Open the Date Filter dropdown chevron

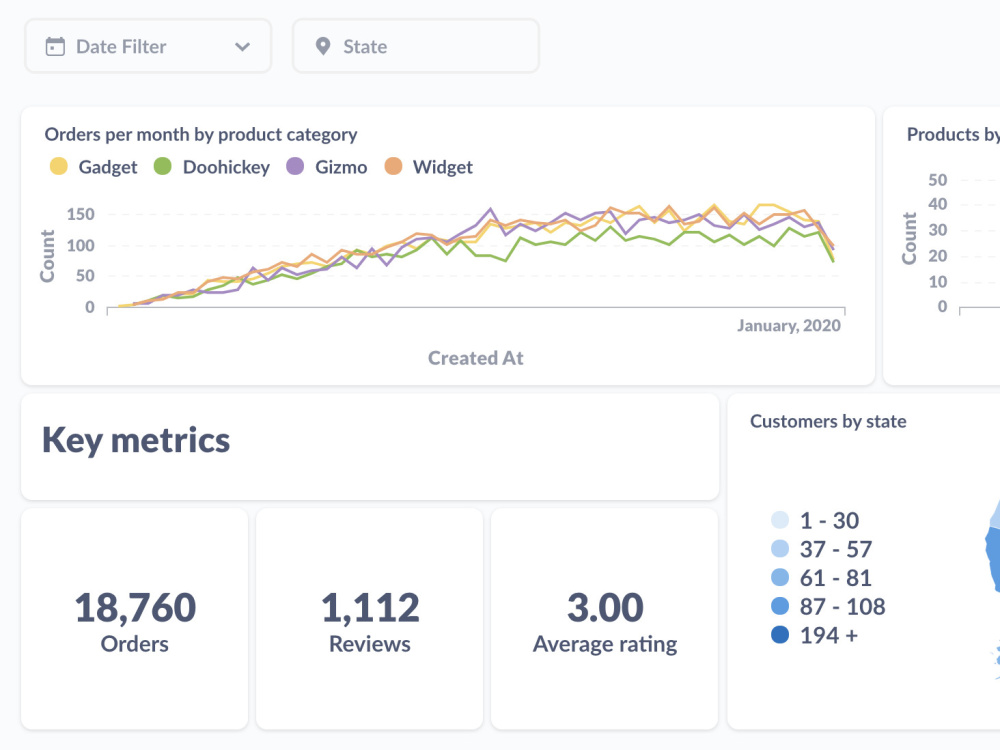[241, 45]
